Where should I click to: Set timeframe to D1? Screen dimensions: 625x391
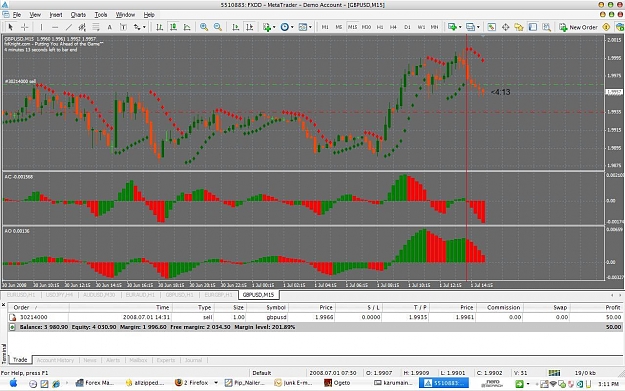click(407, 27)
